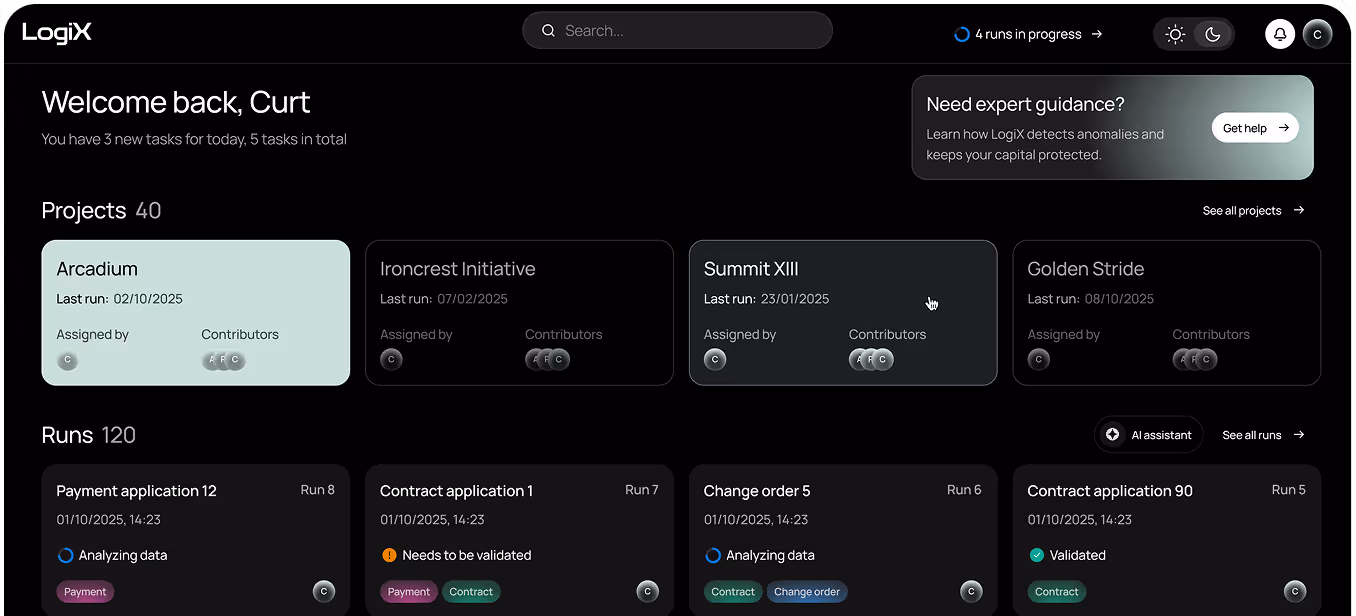Click the analyzing spinner on Payment application 12
The width and height of the screenshot is (1356, 616).
(64, 554)
